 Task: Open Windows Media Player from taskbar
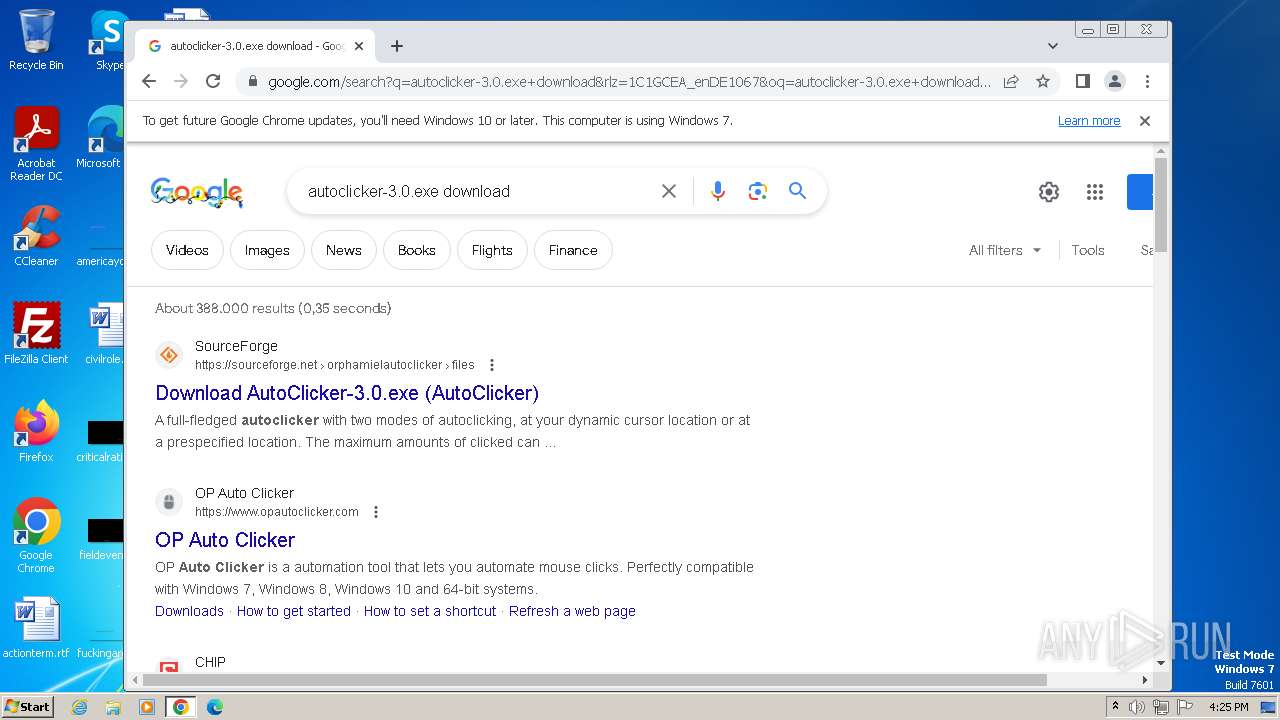147,707
